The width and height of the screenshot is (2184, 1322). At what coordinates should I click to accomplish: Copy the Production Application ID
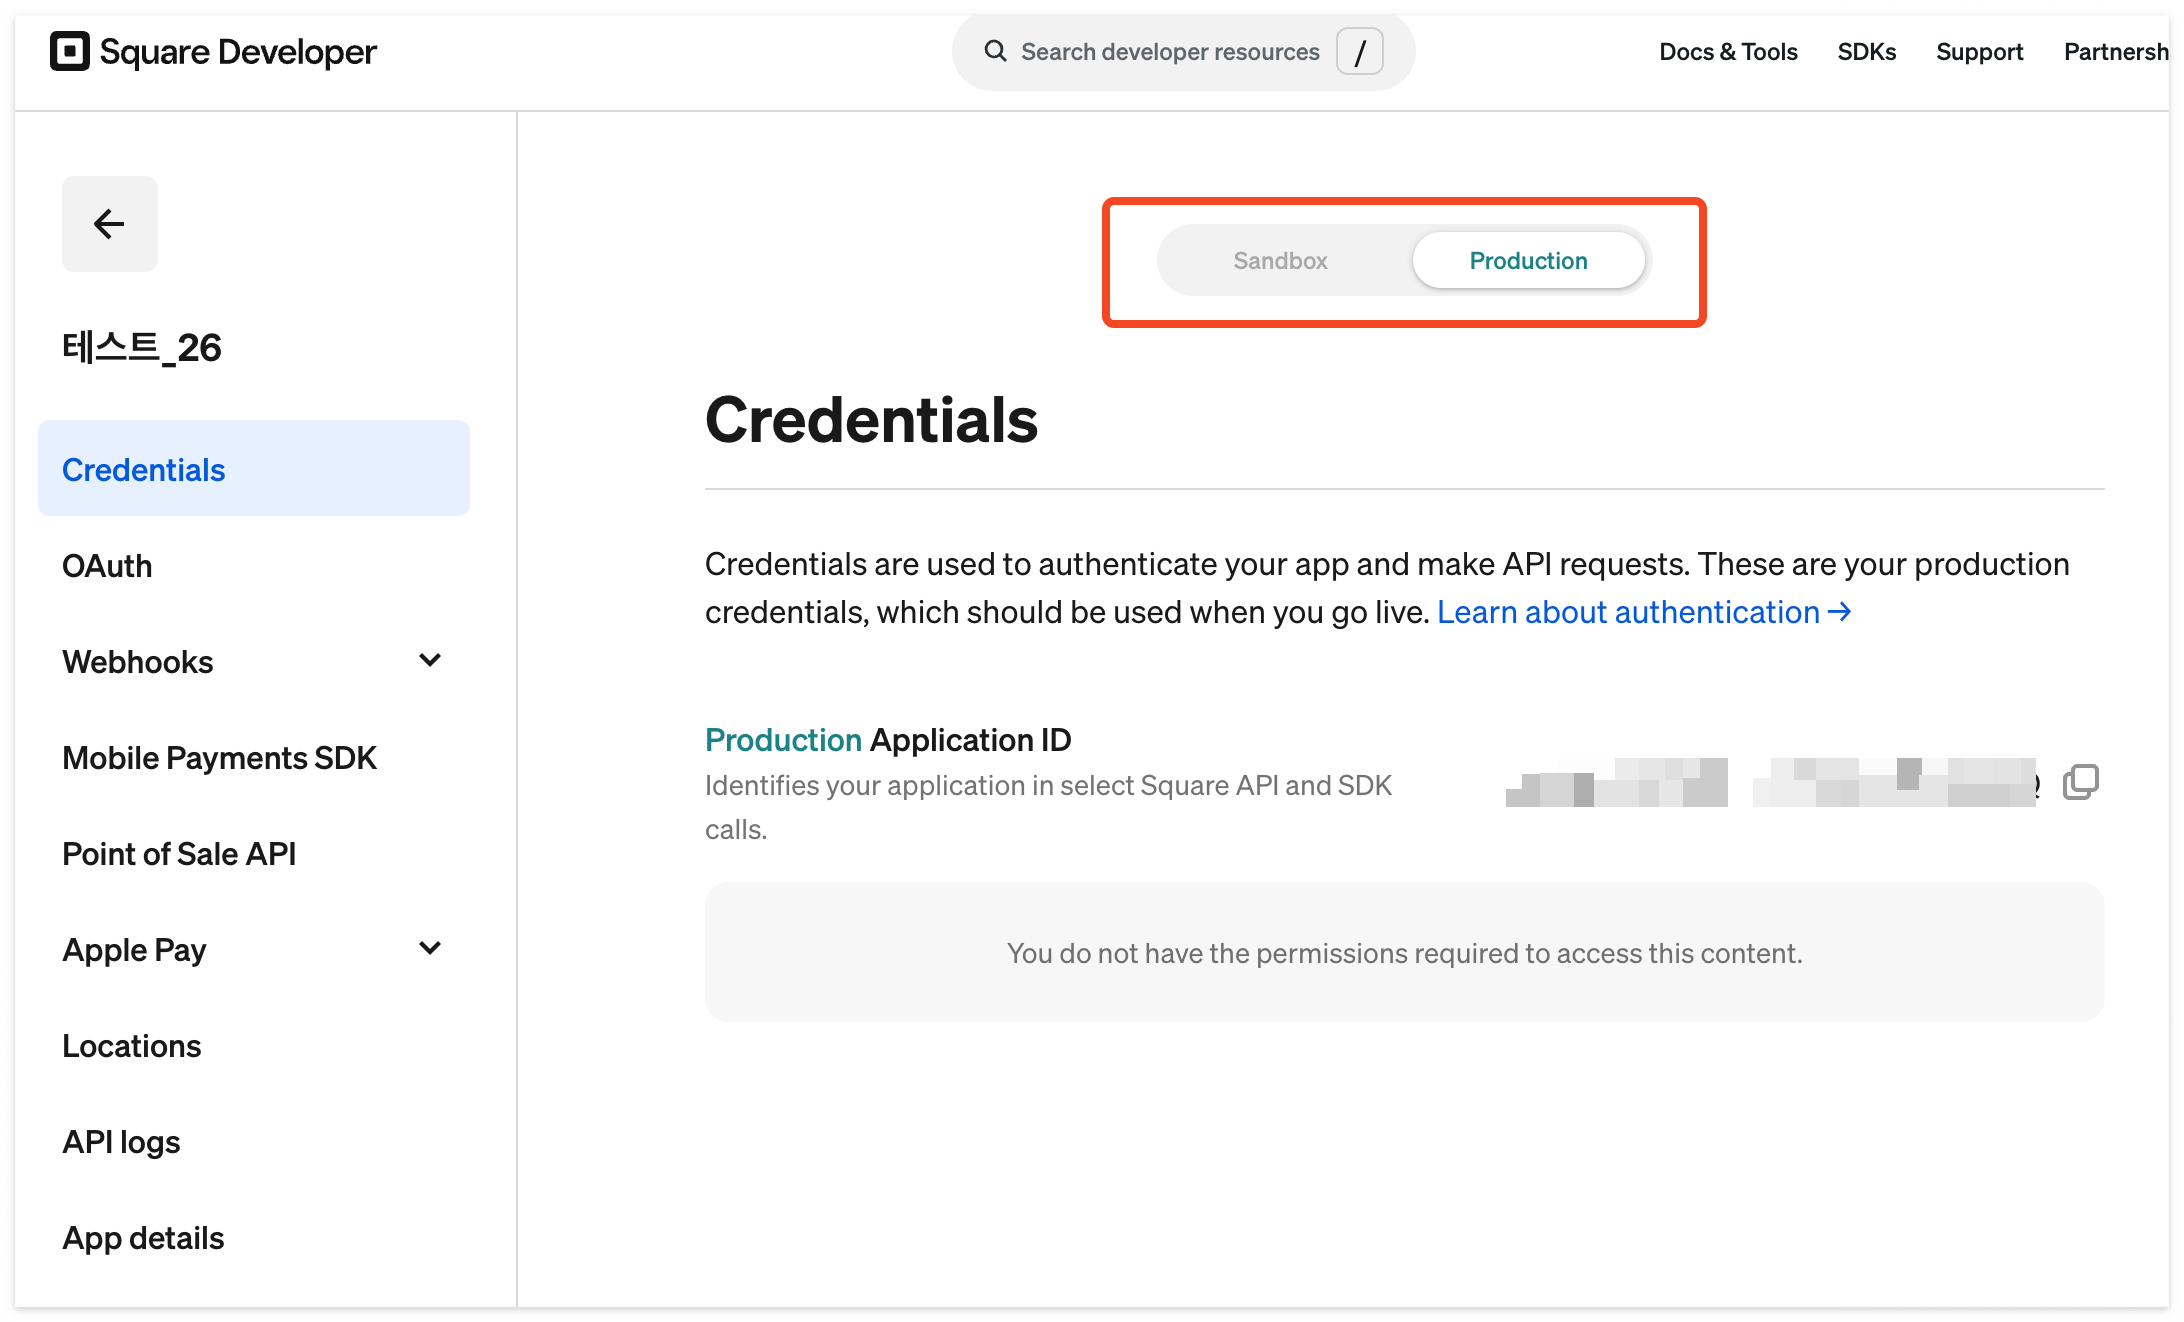pos(2081,782)
